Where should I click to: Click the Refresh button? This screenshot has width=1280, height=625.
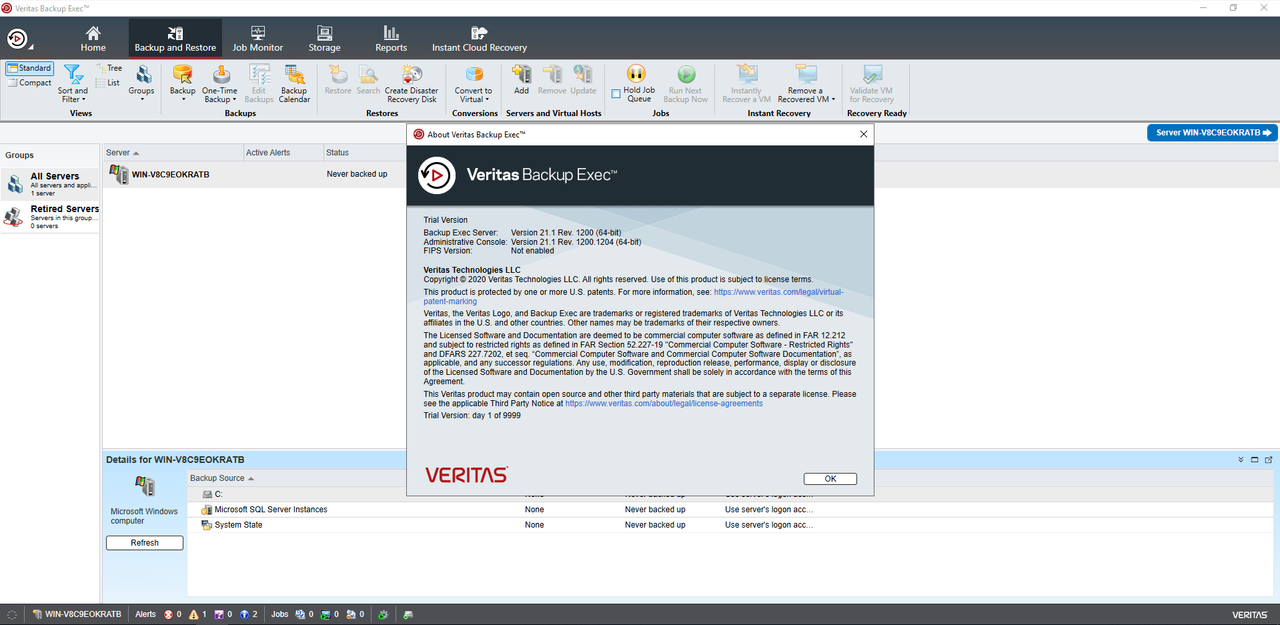pyautogui.click(x=145, y=542)
